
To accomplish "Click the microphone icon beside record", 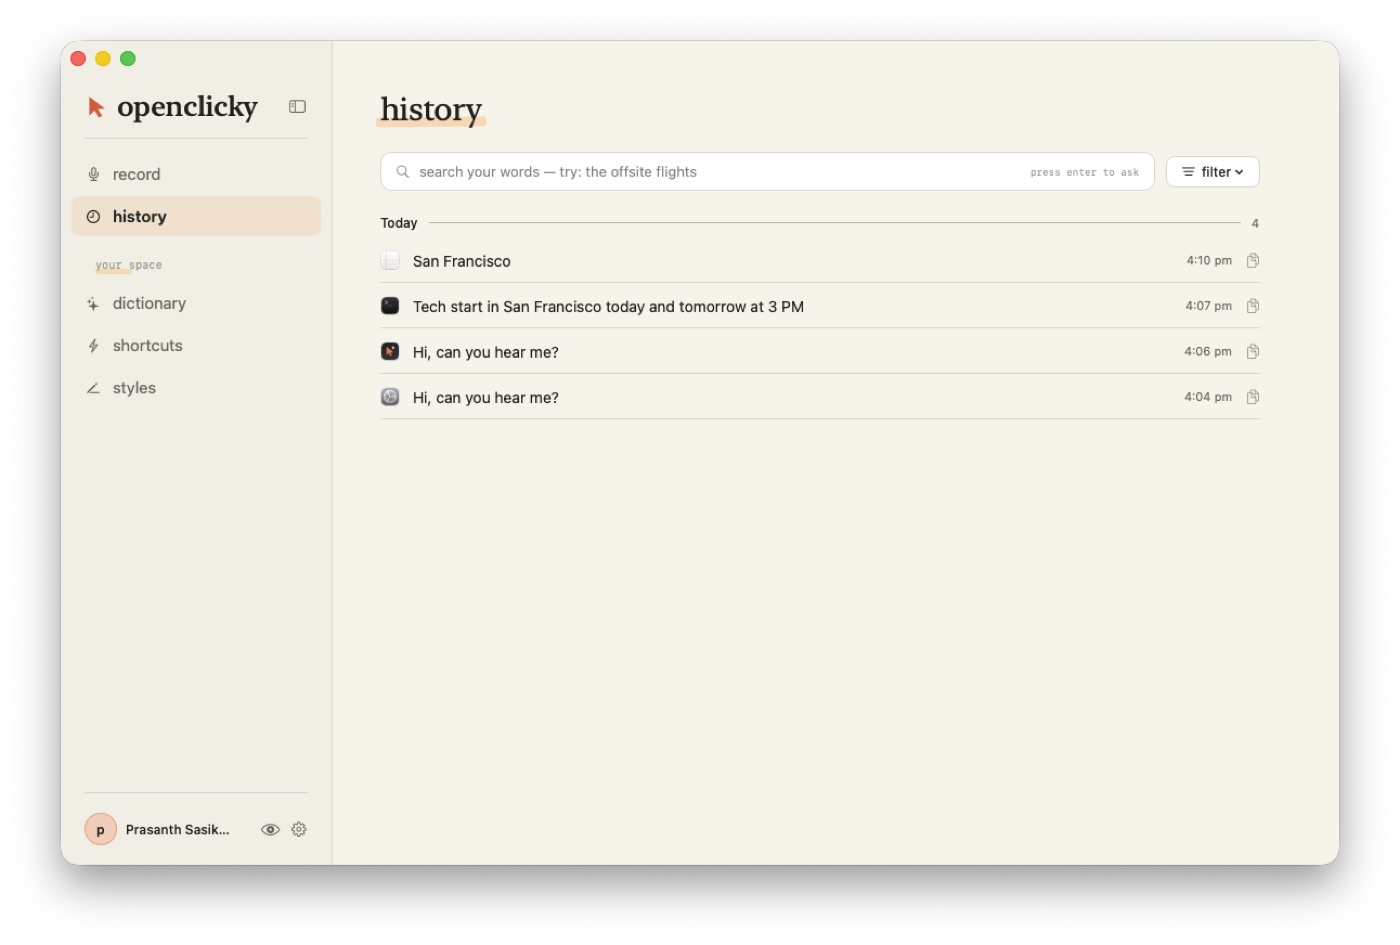I will point(93,174).
